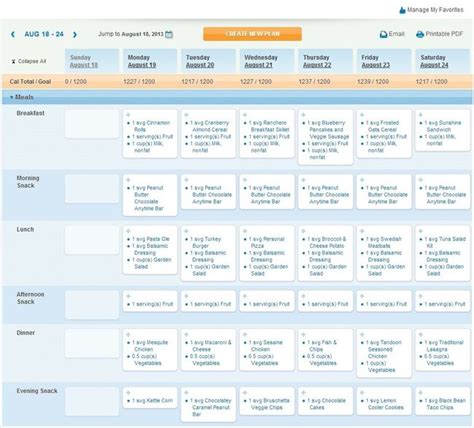Select Frosted Oats Cereal on Friday
The width and height of the screenshot is (474, 428).
(x=384, y=126)
